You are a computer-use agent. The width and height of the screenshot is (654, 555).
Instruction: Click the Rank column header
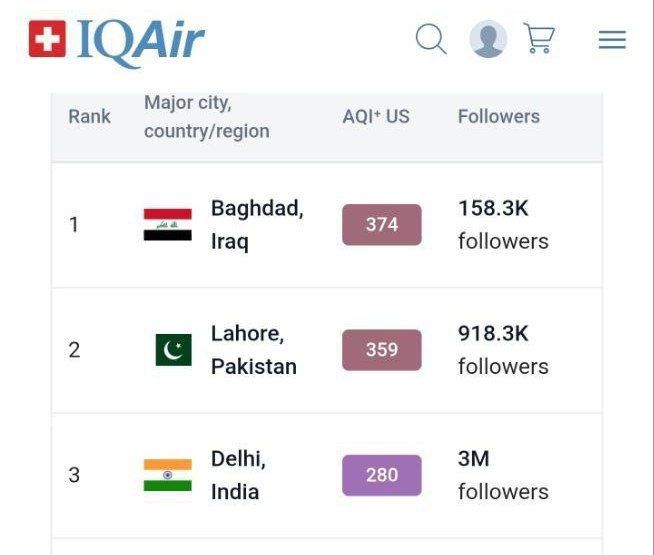(89, 117)
